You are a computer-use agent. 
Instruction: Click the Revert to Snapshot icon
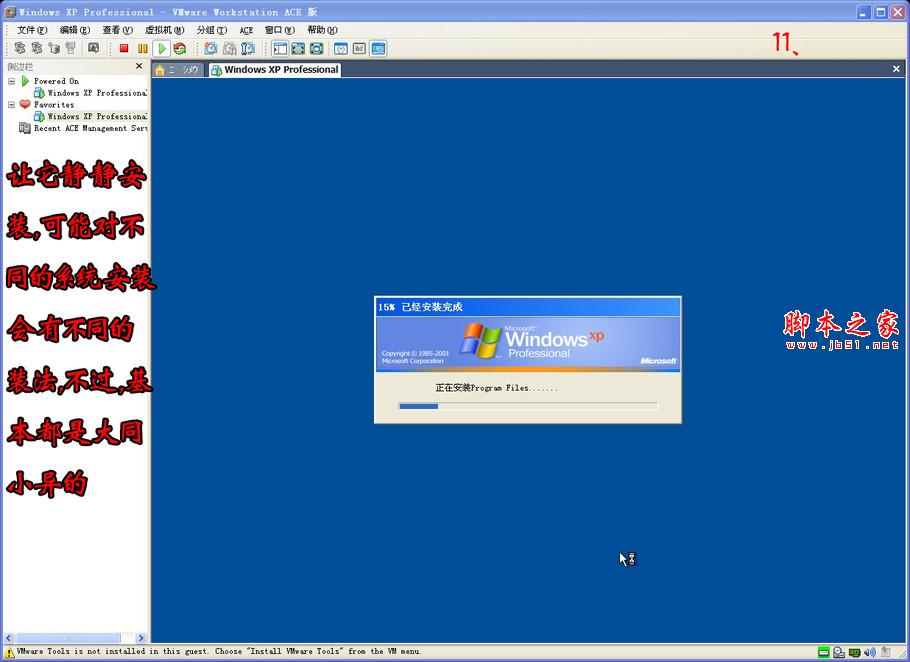click(230, 49)
